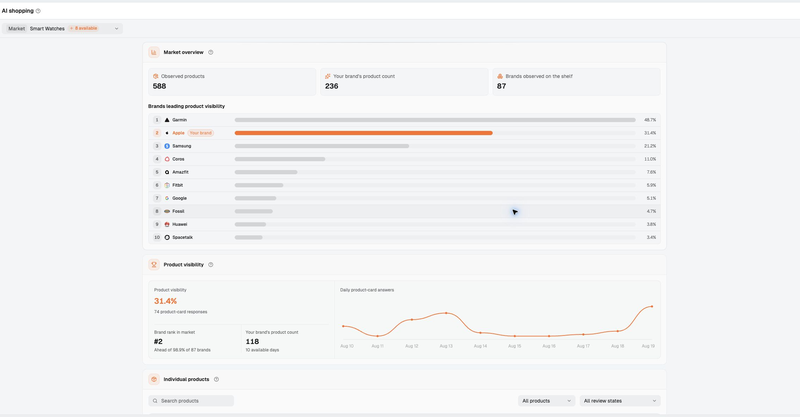This screenshot has width=800, height=417.
Task: Click the Samsung brand logo
Action: (167, 146)
